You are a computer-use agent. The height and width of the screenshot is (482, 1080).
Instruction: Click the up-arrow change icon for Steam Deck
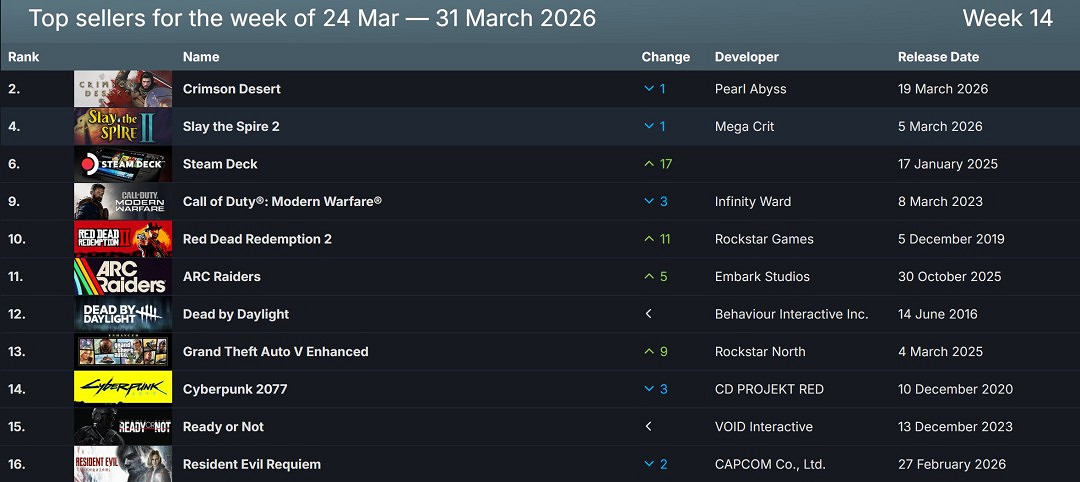(648, 164)
